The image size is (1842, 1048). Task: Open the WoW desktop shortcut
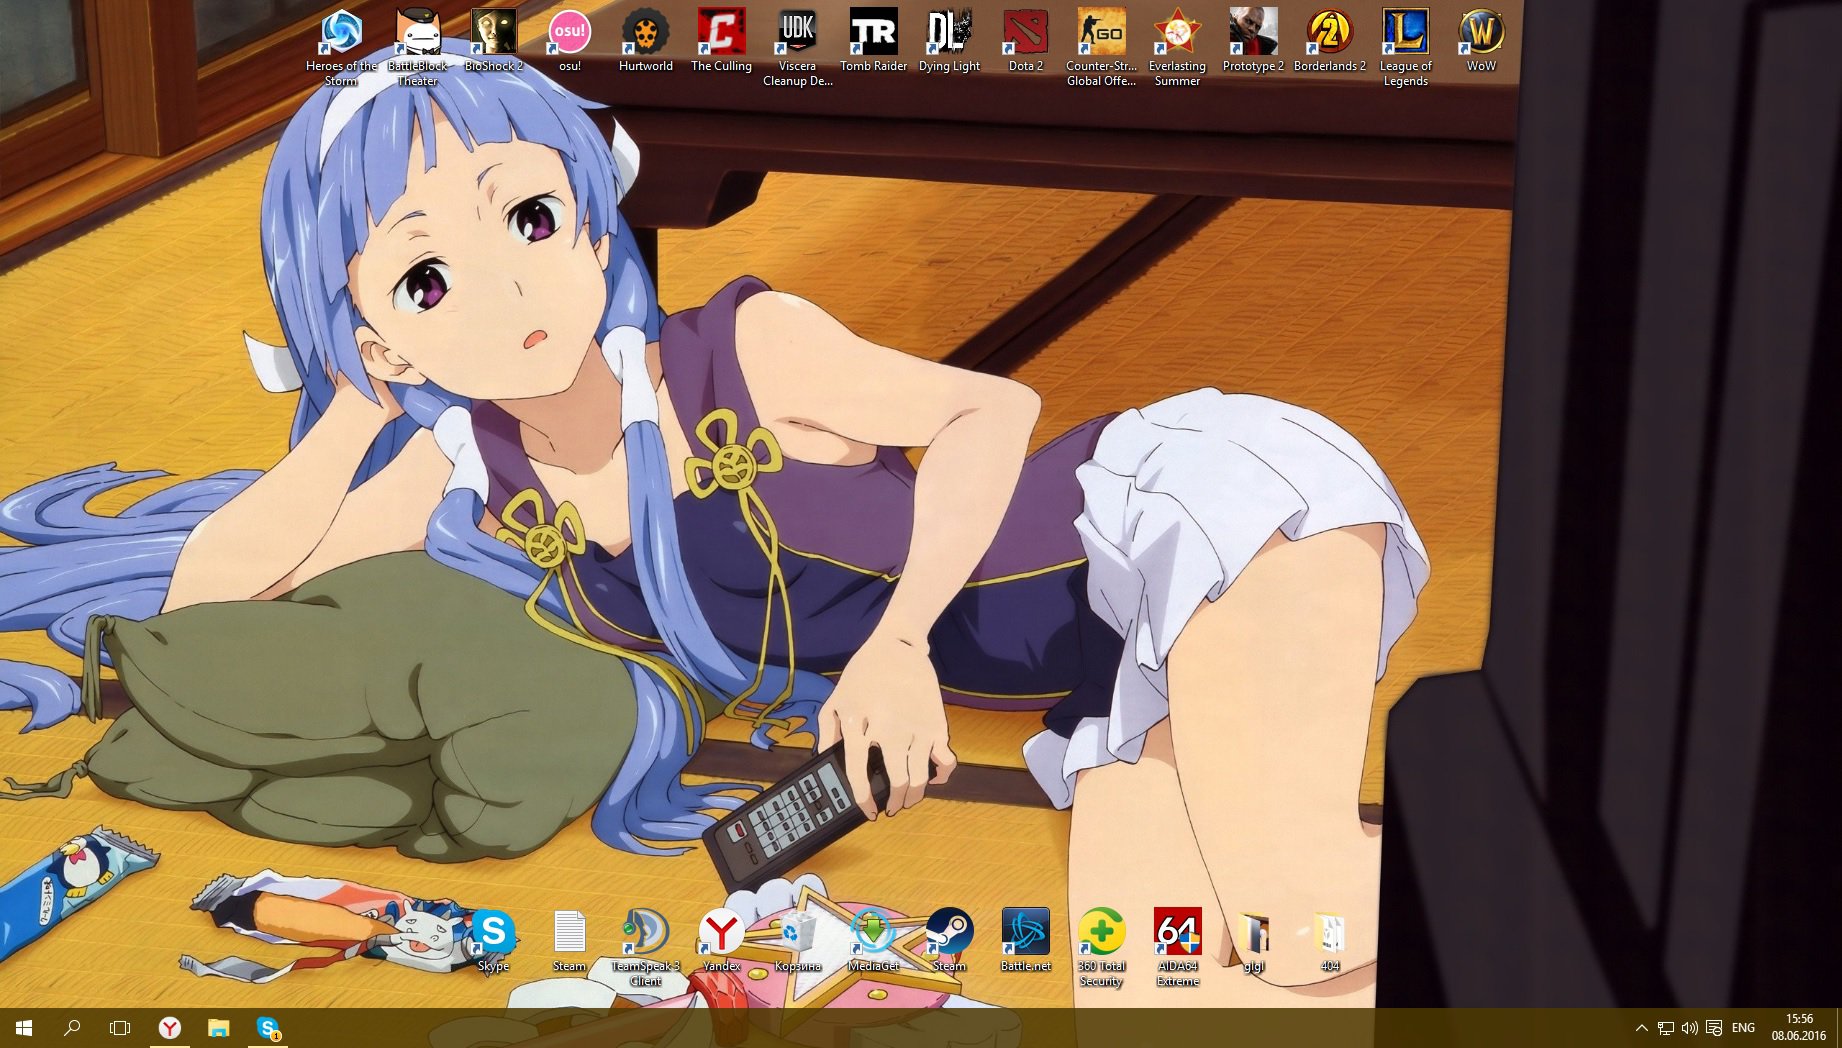click(x=1481, y=40)
